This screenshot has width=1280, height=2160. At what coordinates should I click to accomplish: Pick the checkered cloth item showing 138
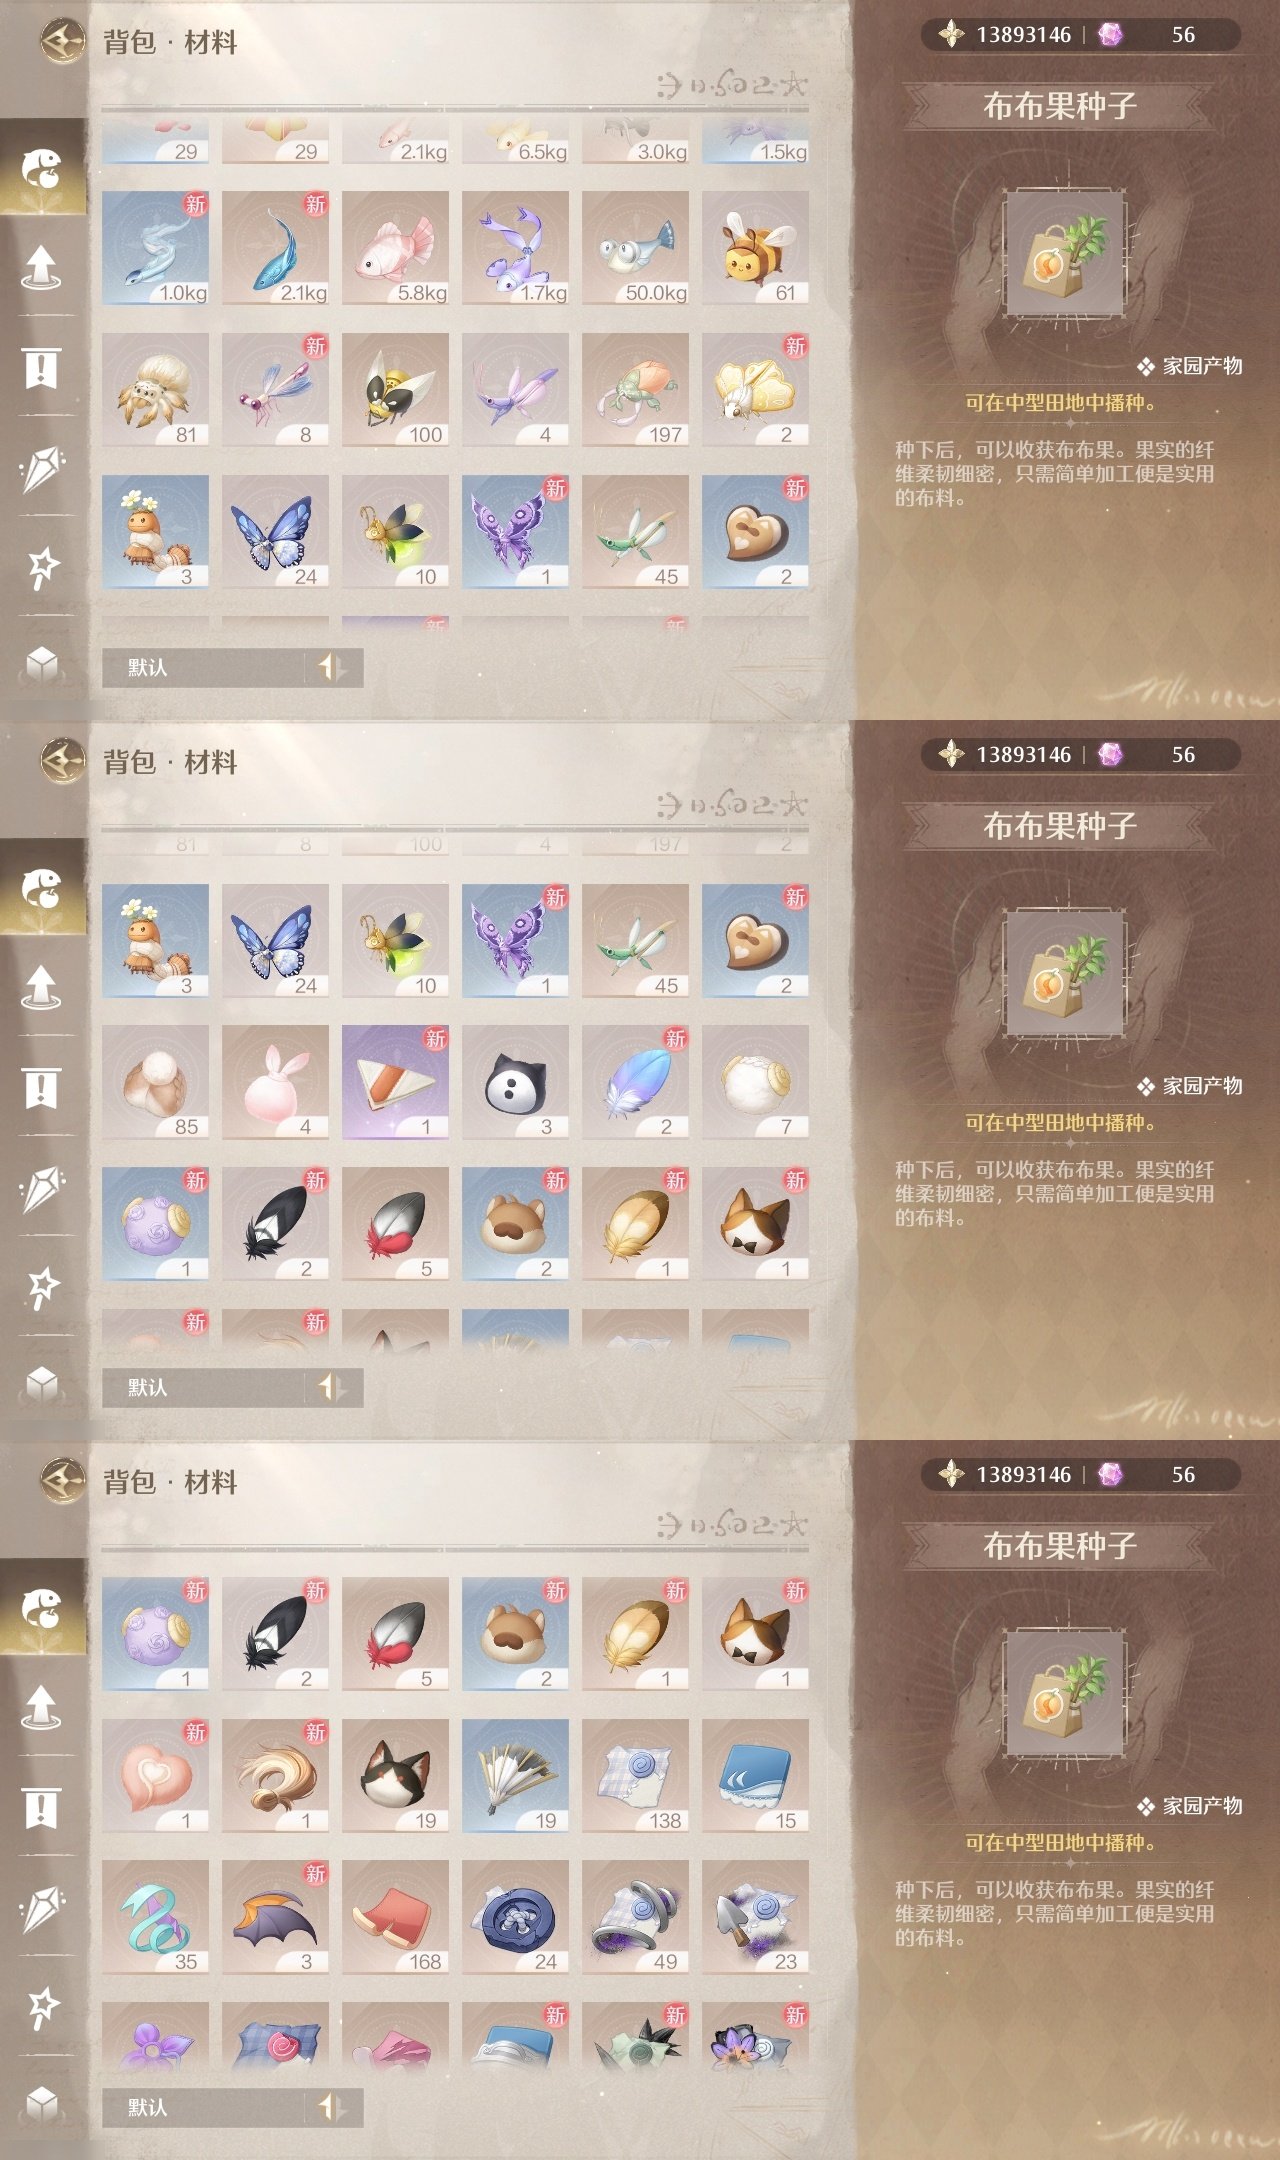(x=635, y=1776)
